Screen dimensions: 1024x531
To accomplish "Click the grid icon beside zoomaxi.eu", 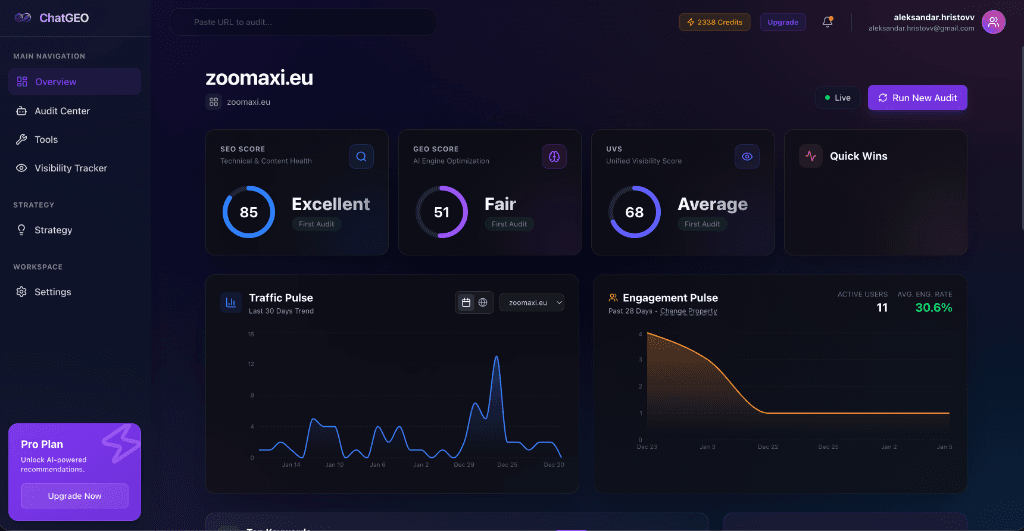I will (x=214, y=101).
